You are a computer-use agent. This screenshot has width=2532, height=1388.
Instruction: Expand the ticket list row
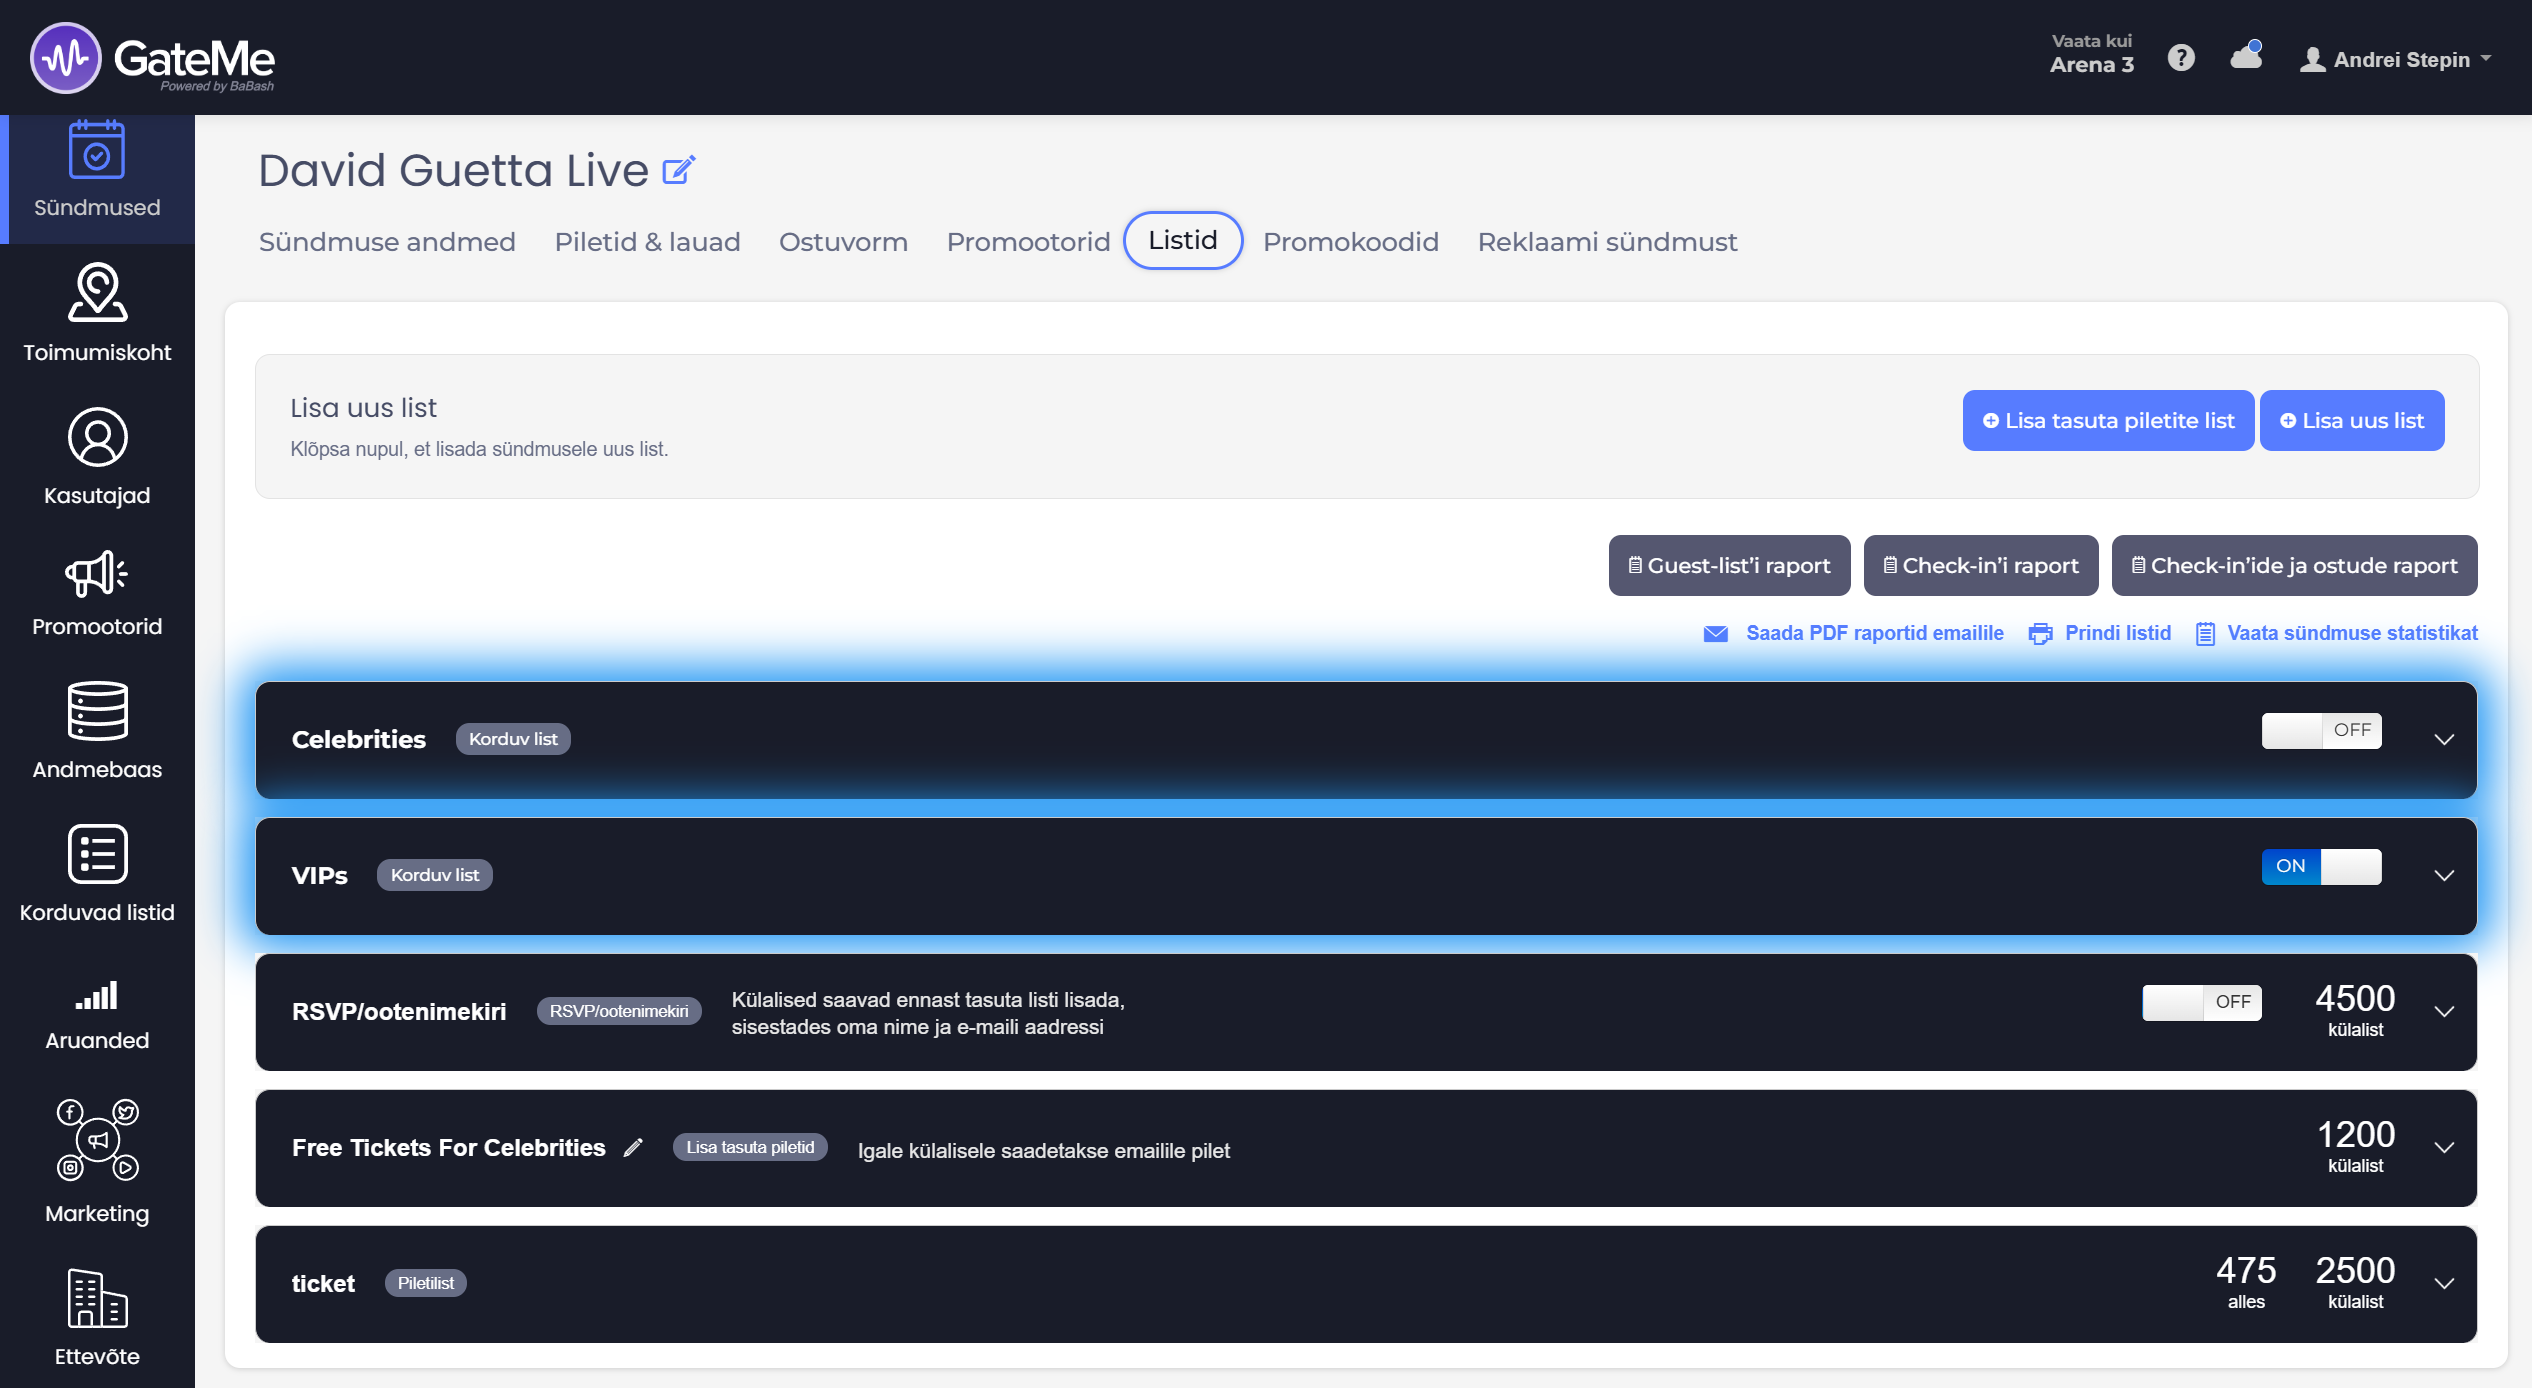pyautogui.click(x=2444, y=1284)
